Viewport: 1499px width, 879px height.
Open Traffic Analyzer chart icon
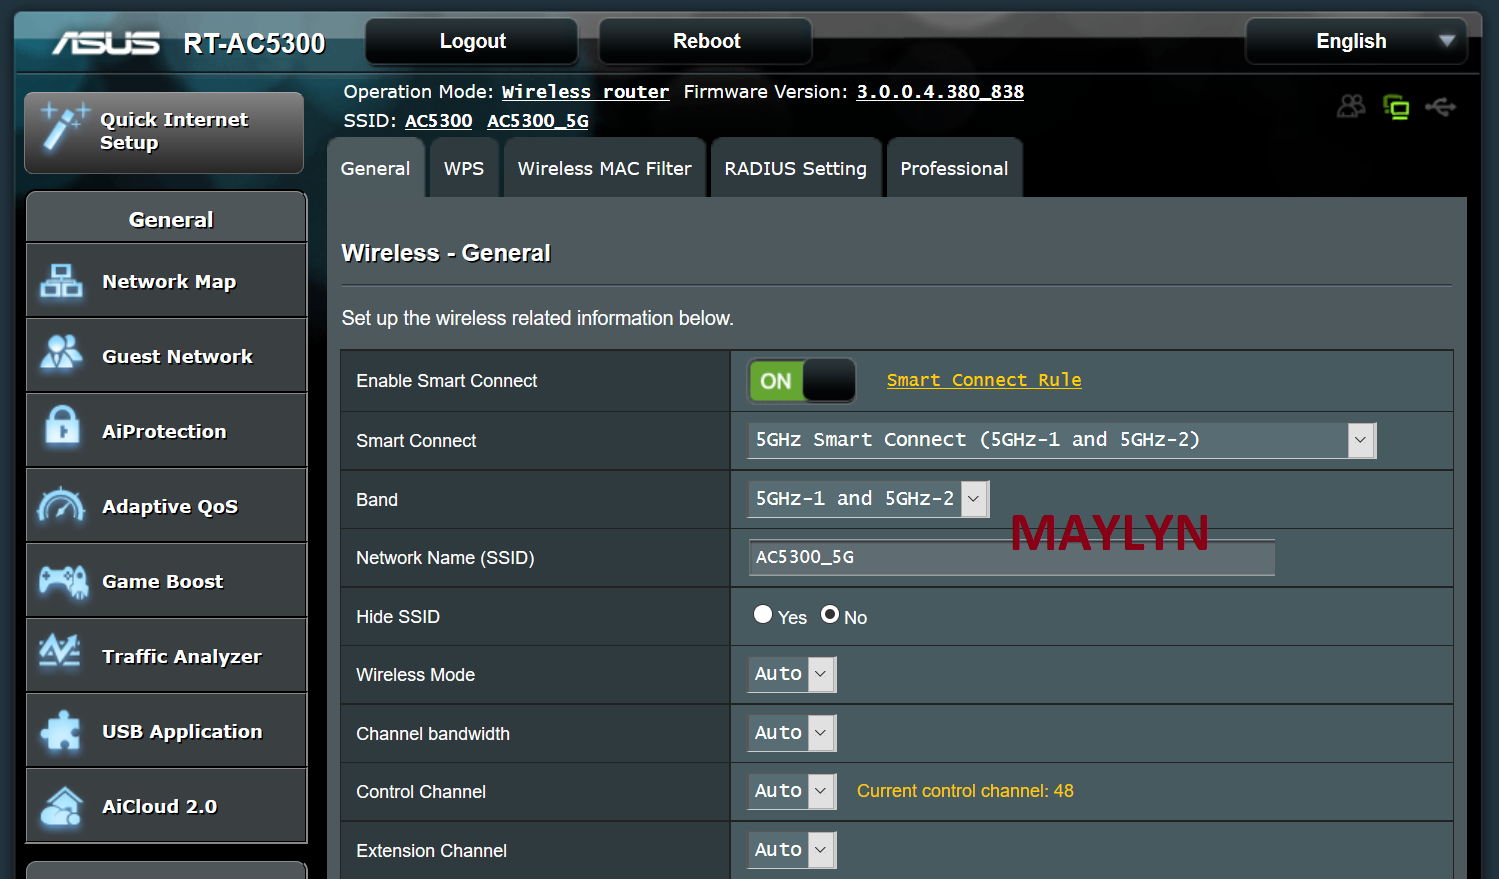coord(60,654)
